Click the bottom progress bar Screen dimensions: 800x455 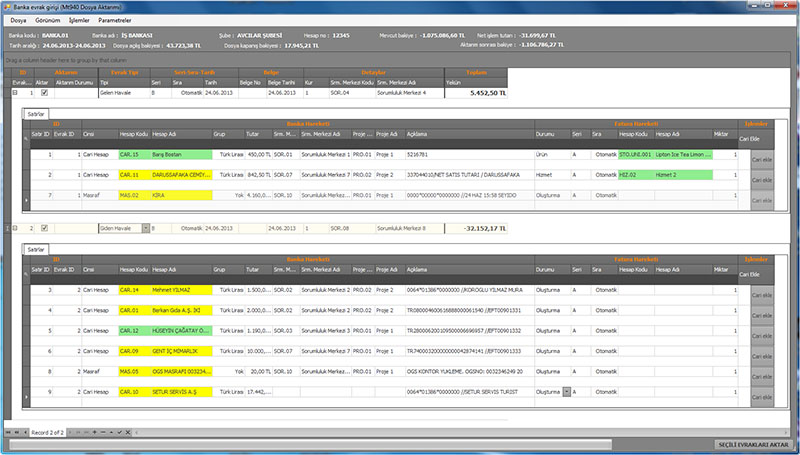(x=310, y=445)
